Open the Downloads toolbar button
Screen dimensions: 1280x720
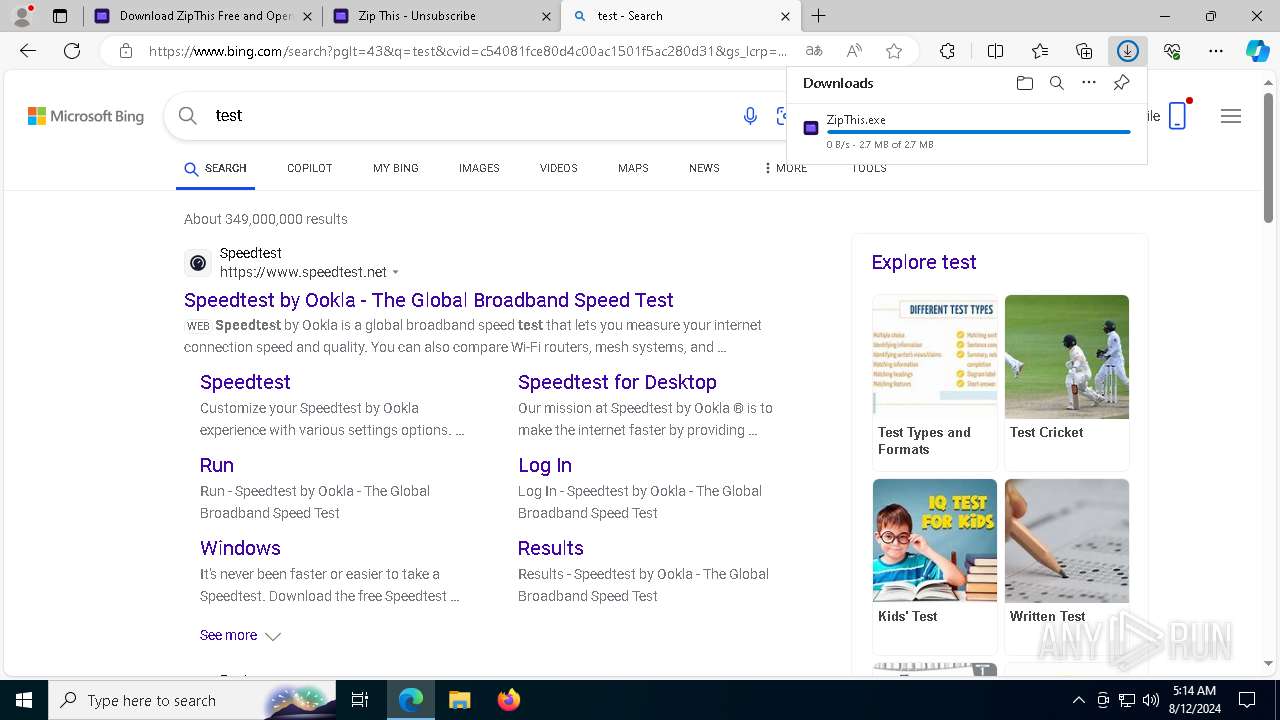[x=1128, y=51]
